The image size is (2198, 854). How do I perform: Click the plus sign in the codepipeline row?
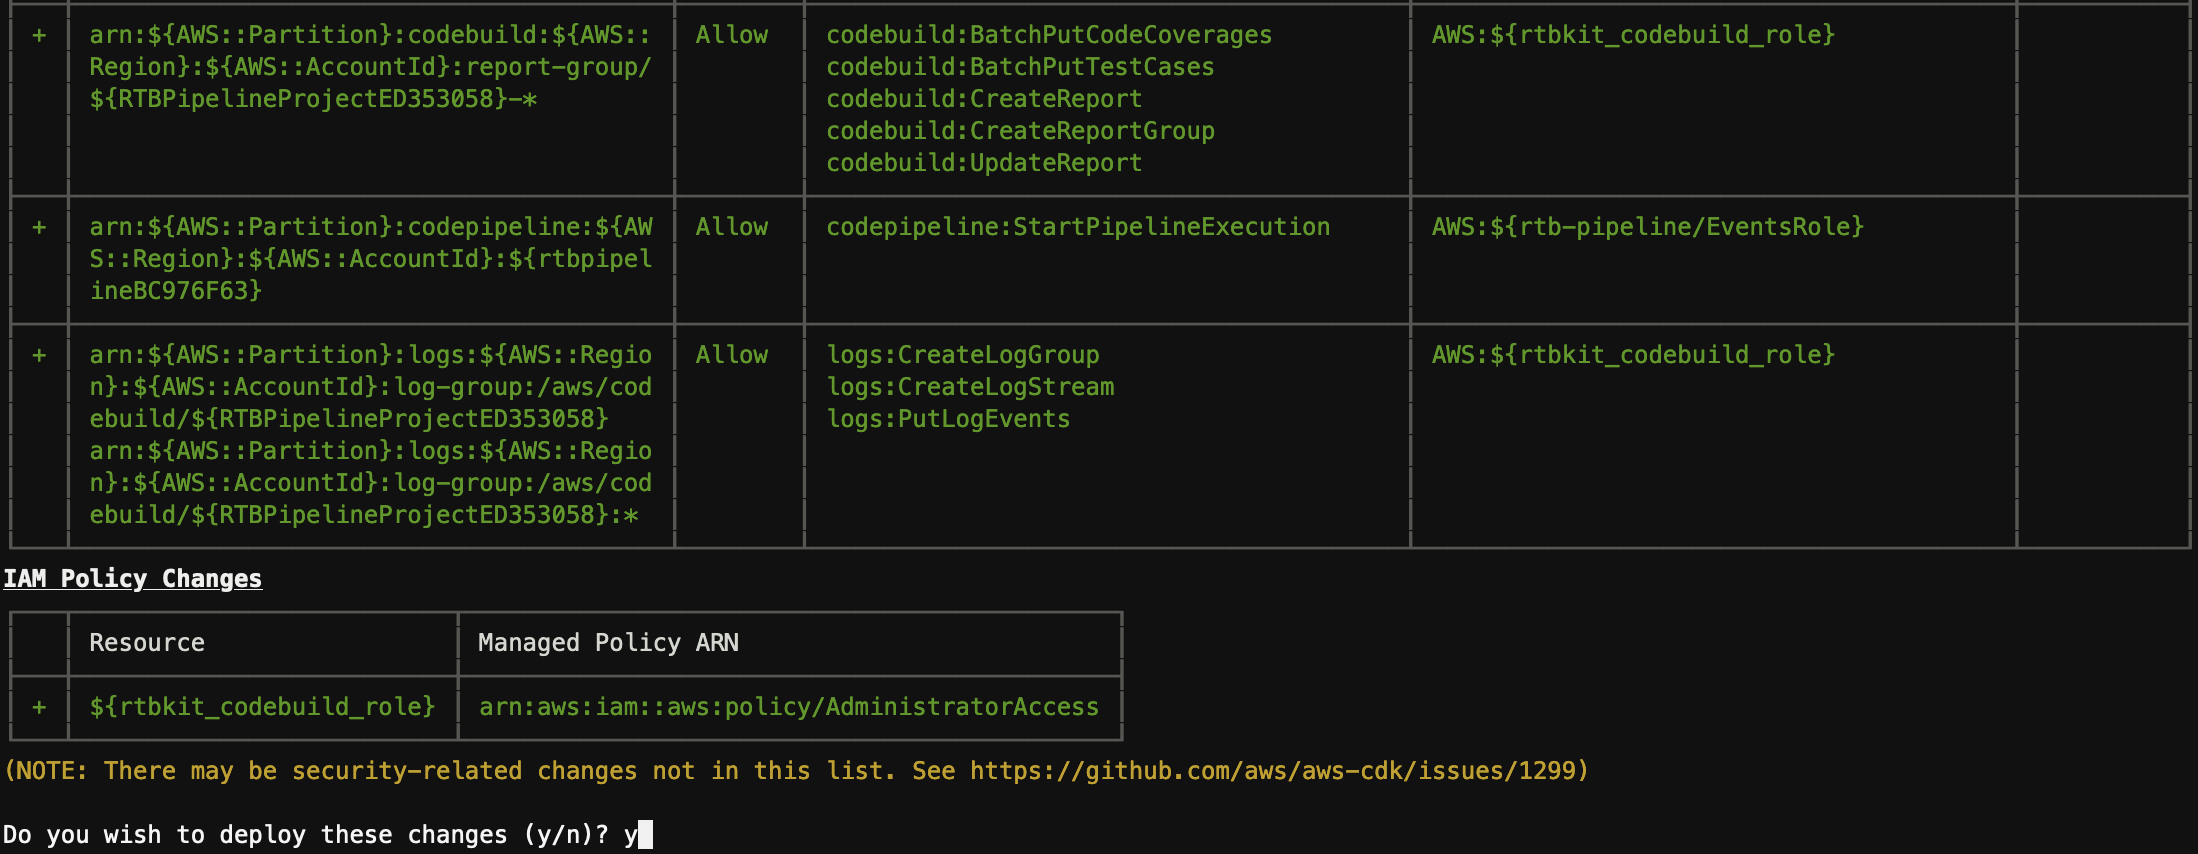click(39, 227)
